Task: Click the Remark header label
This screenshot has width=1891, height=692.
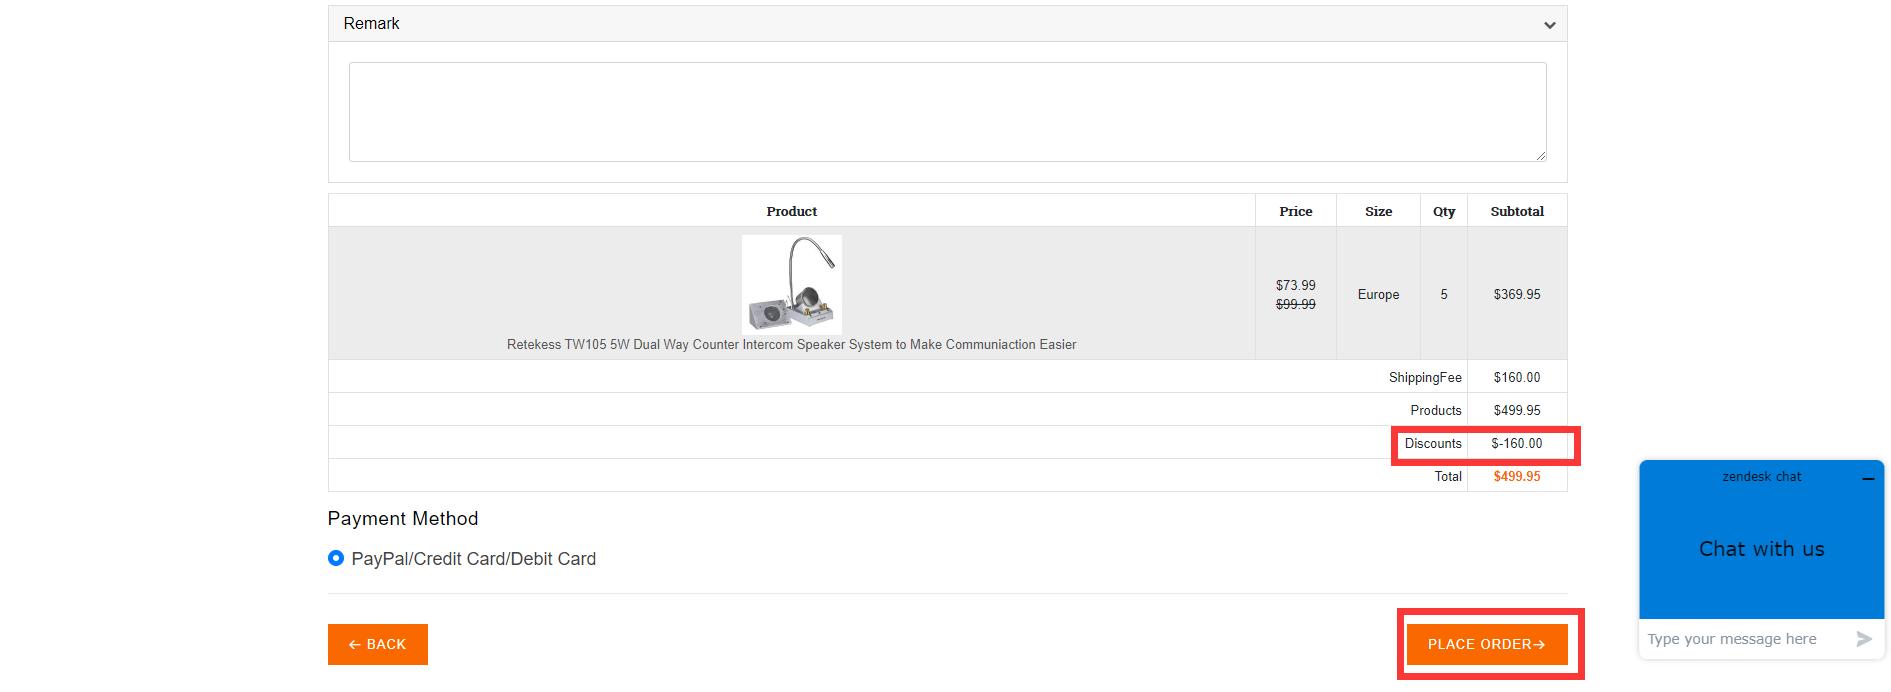Action: [x=371, y=23]
